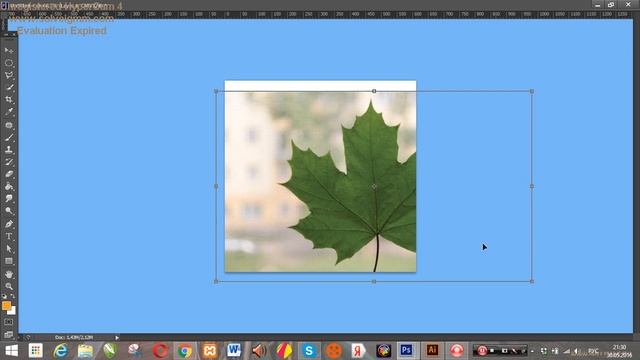Select the Dodge tool
Image resolution: width=640 pixels, height=360 pixels.
[9, 211]
